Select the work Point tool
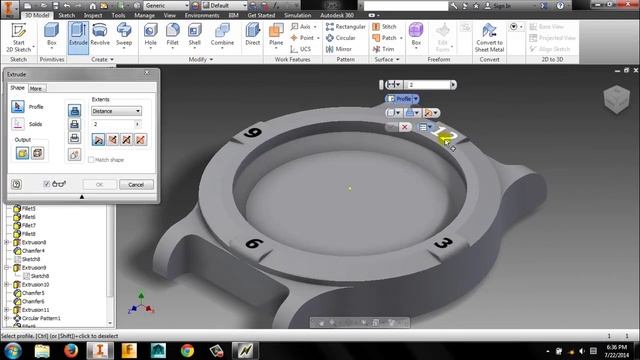Viewport: 640px width, 360px height. pos(304,38)
